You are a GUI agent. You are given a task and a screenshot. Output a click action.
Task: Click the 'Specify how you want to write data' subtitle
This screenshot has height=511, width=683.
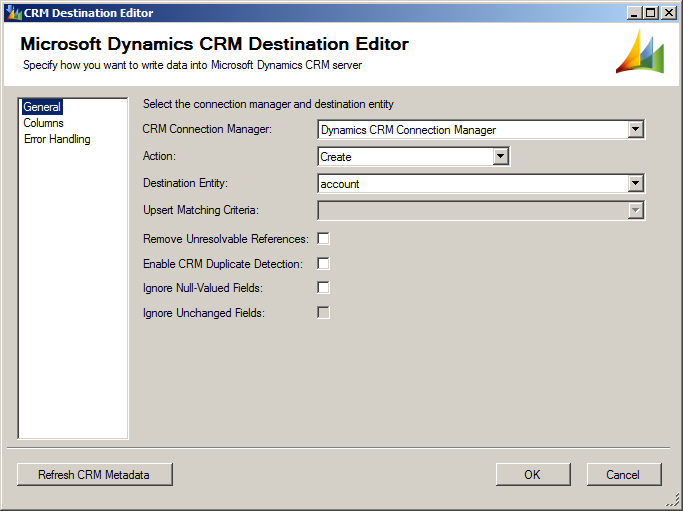point(193,65)
